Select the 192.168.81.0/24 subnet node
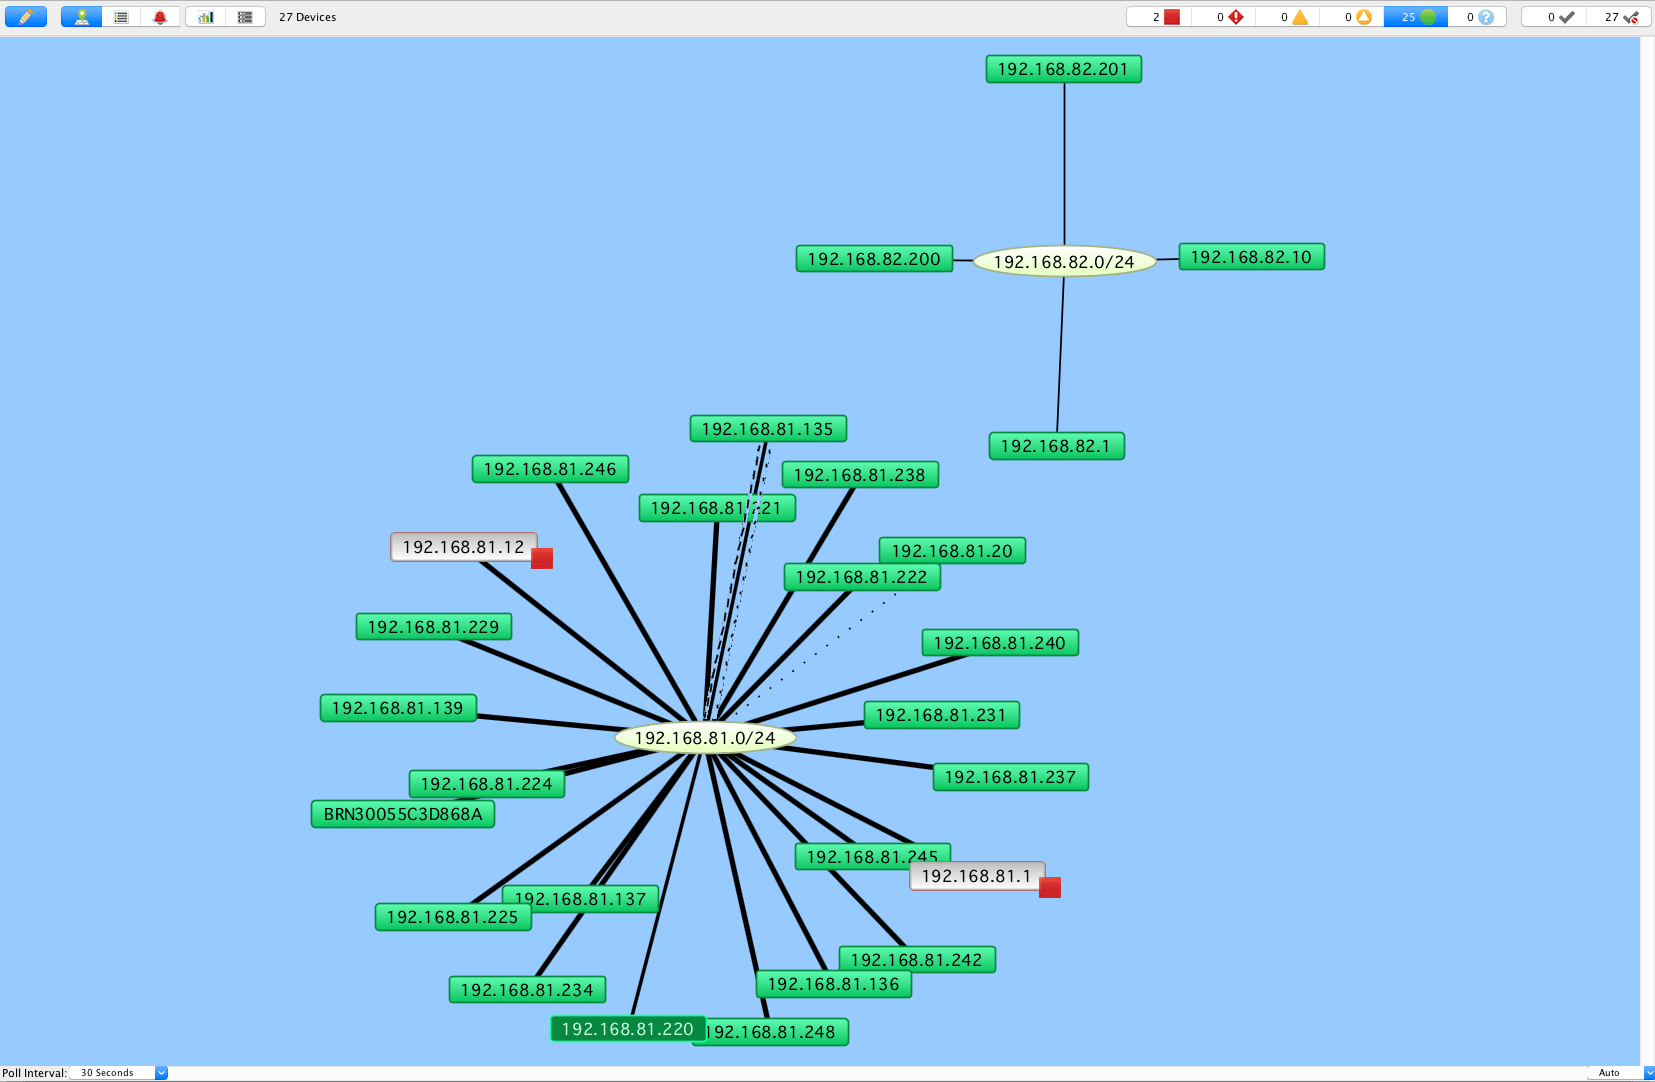Image resolution: width=1655 pixels, height=1082 pixels. point(705,738)
